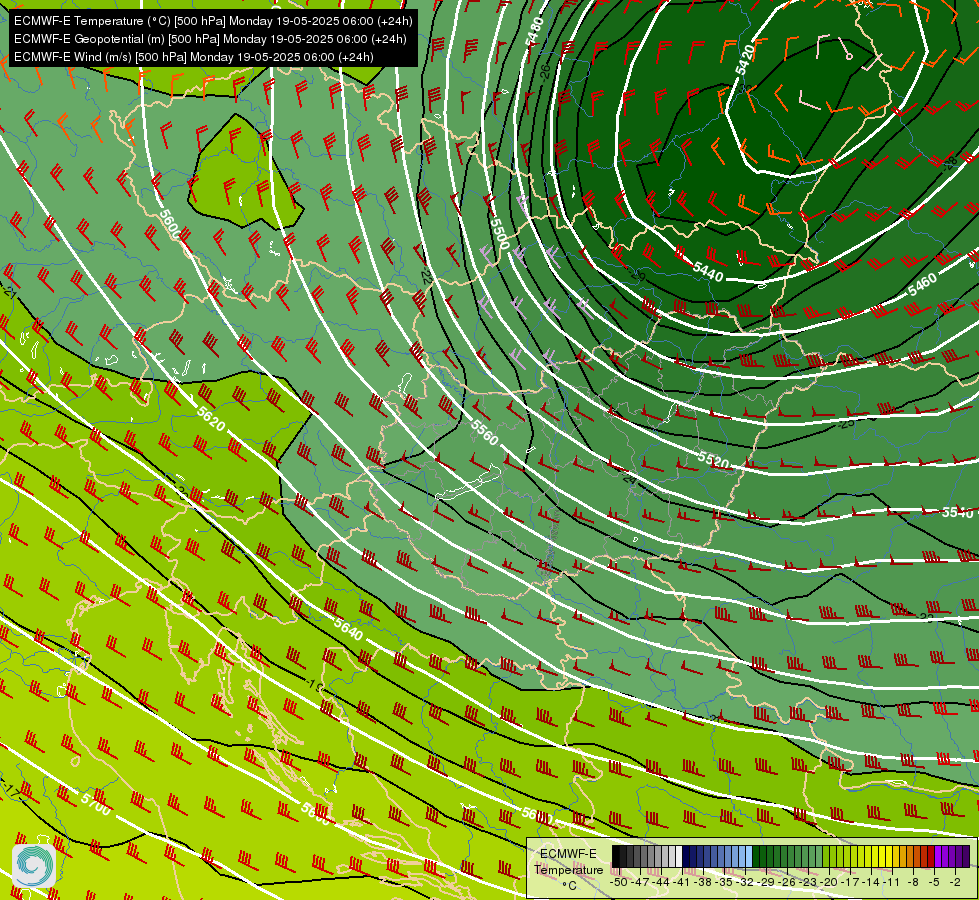Select the ECMWF-E Geopotential header line
Viewport: 979px width, 900px height.
pos(210,39)
